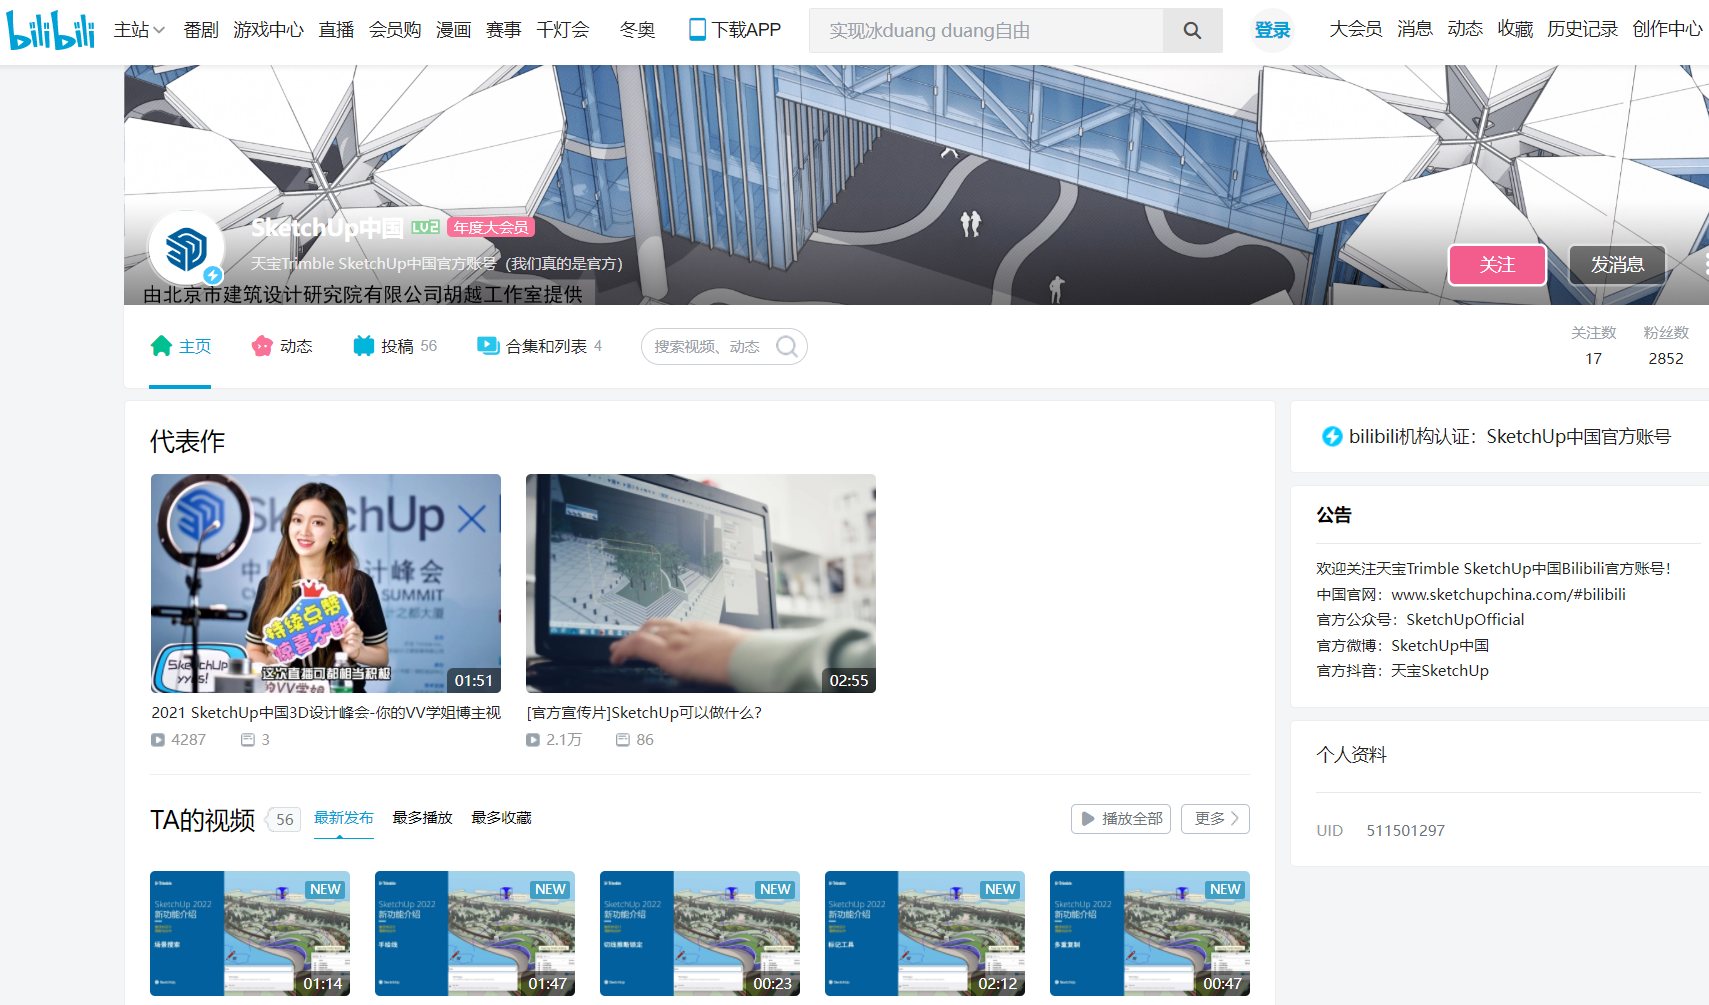The width and height of the screenshot is (1709, 1005).
Task: Go to 游戏中心
Action: tap(268, 30)
